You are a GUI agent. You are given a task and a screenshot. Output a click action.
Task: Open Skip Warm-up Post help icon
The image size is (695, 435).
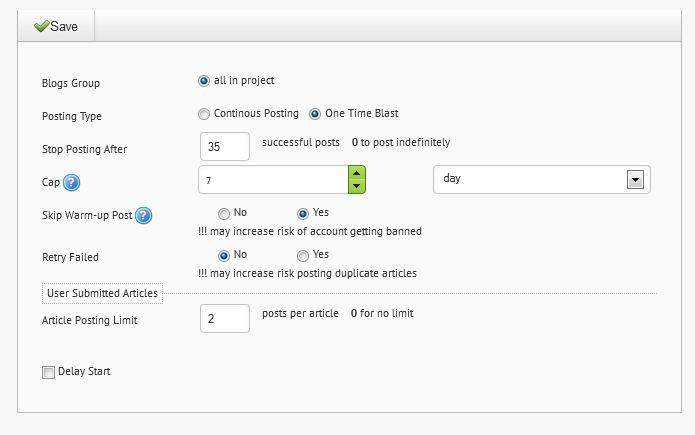[144, 216]
